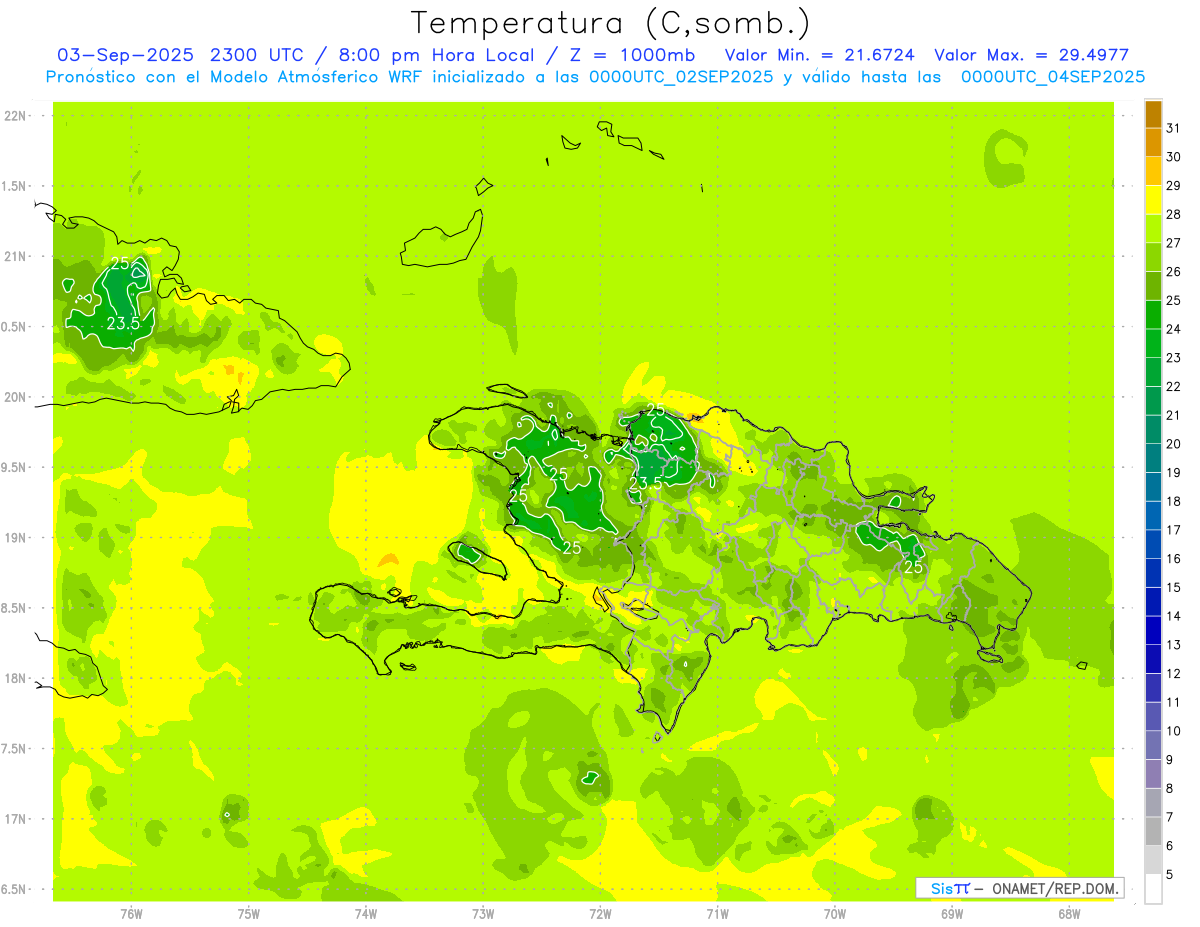The height and width of the screenshot is (927, 1200).
Task: Click the "23.5" contour label over Cuba
Action: 122,324
